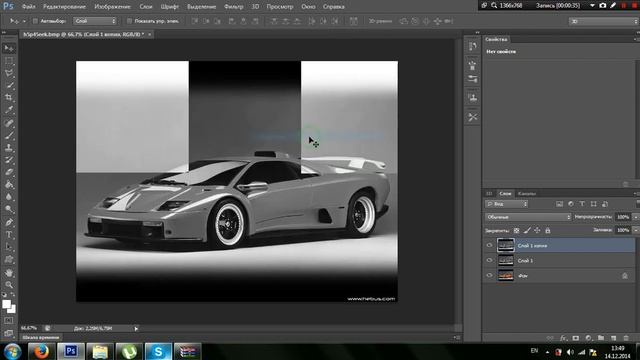
Task: Click the screenshot camera icon in recorder bar
Action: pos(602,6)
